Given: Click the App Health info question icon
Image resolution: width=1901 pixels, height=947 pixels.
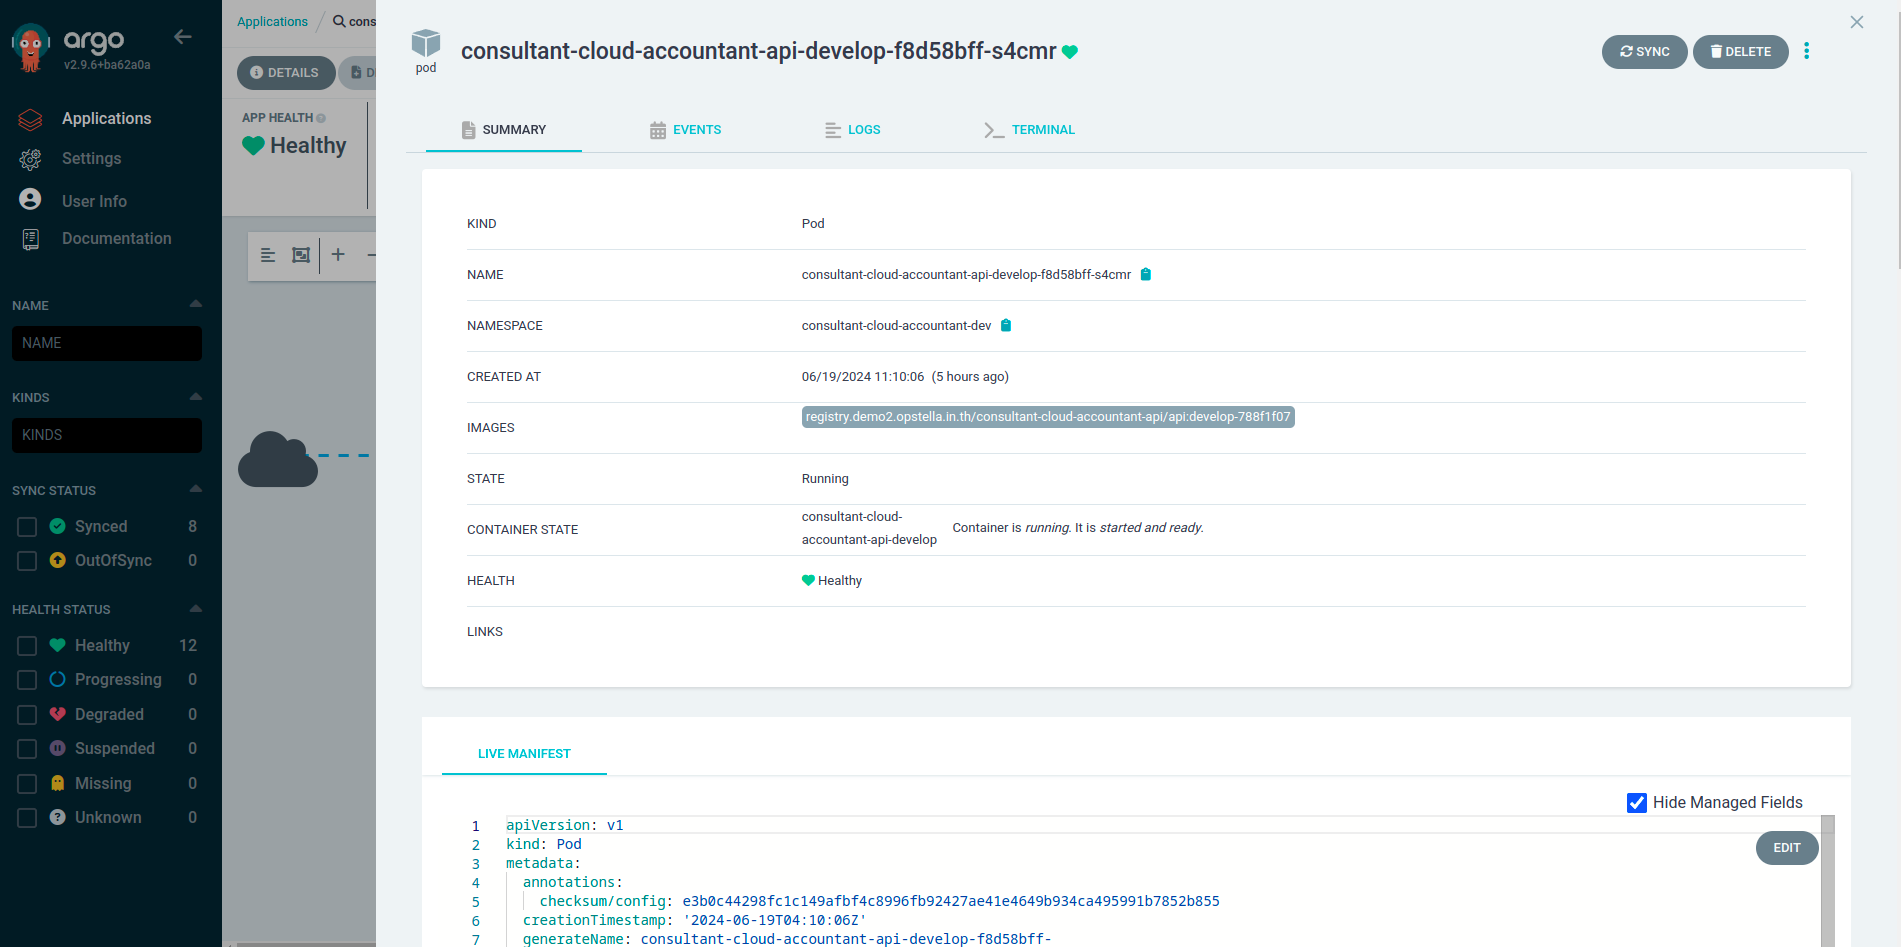Looking at the screenshot, I should point(321,118).
